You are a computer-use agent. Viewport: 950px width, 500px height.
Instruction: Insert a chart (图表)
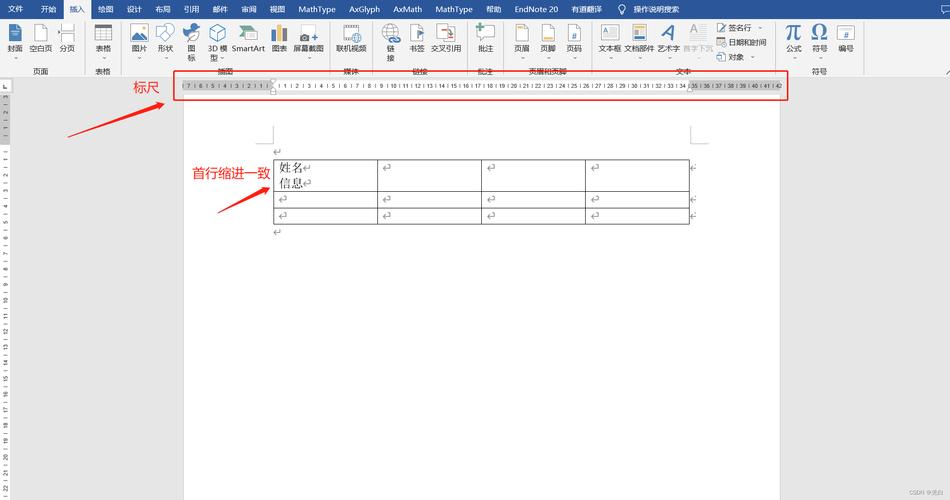(x=279, y=38)
